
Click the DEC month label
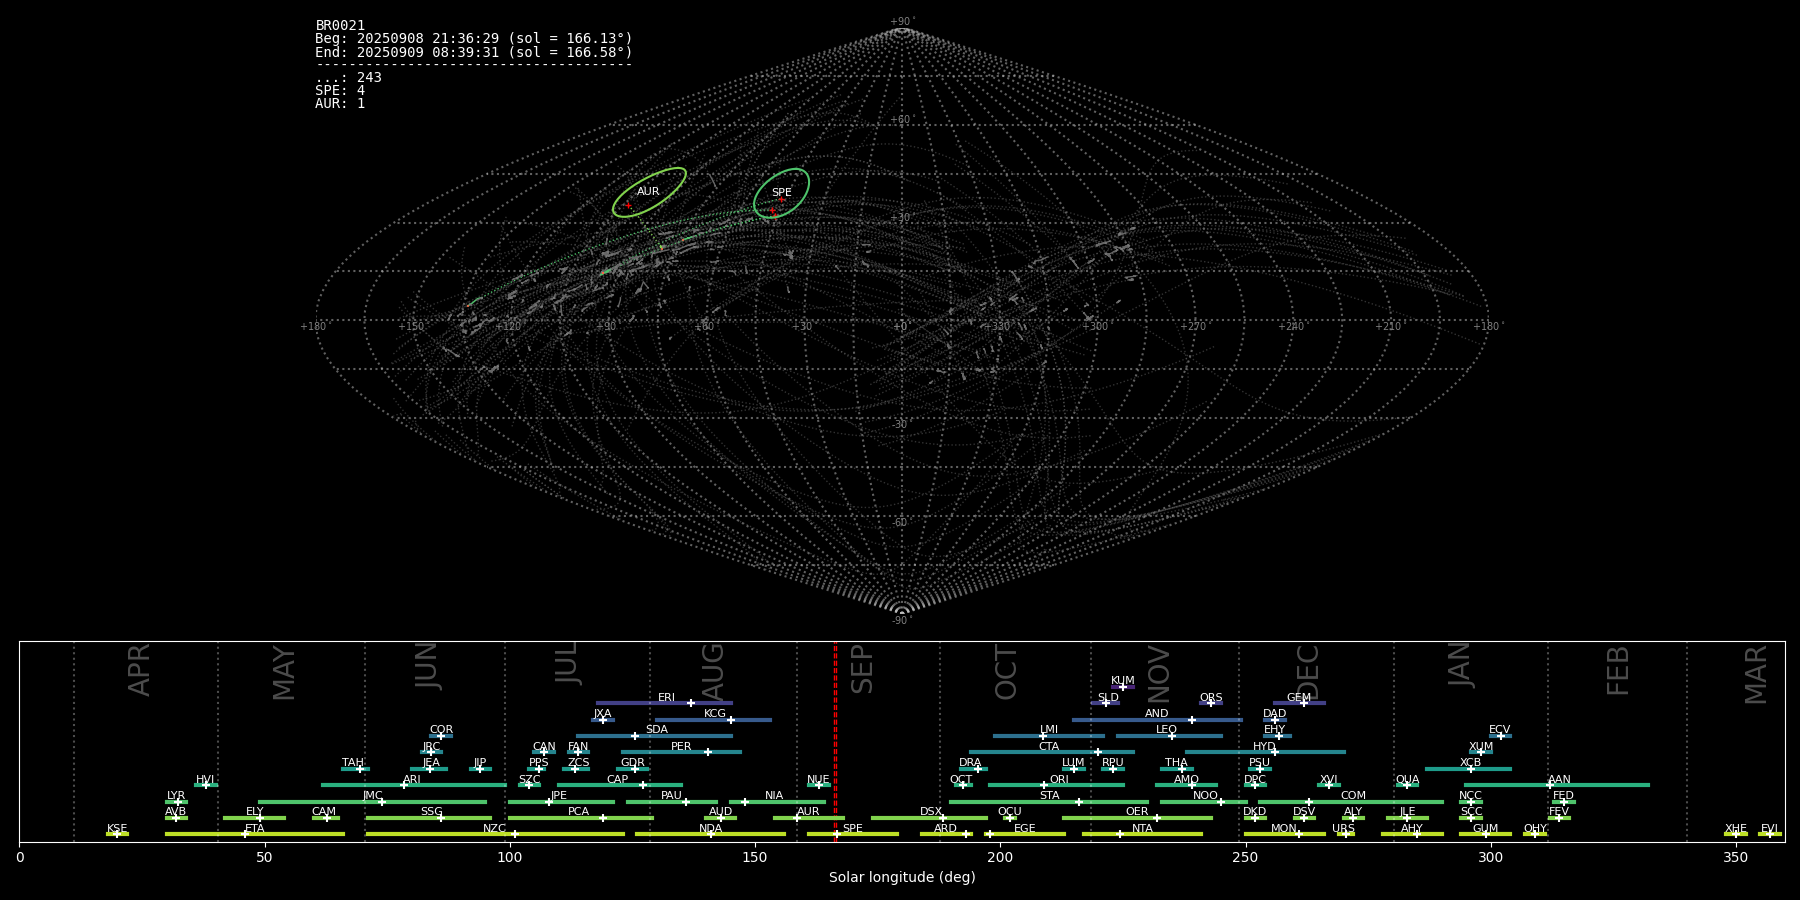[x=1307, y=673]
